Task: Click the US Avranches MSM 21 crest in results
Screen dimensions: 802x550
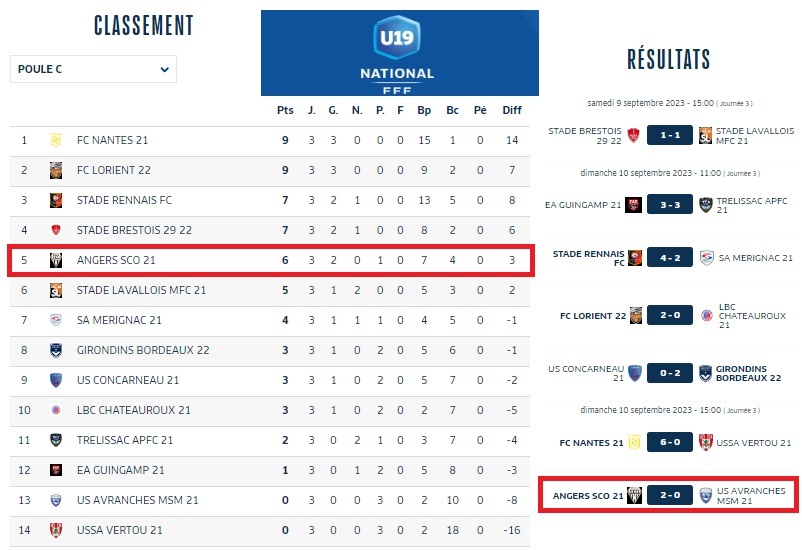Action: [706, 495]
